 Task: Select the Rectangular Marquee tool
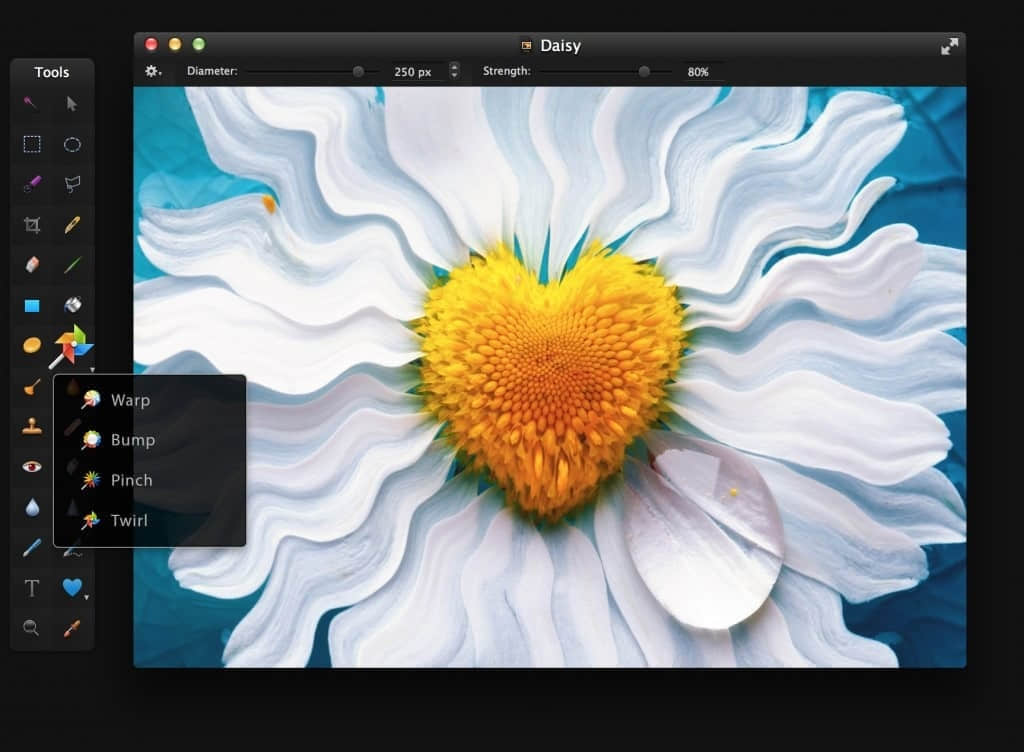point(32,144)
